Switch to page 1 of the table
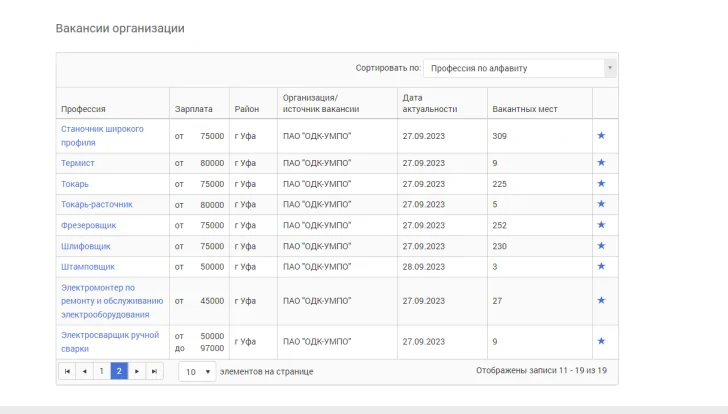 click(101, 371)
